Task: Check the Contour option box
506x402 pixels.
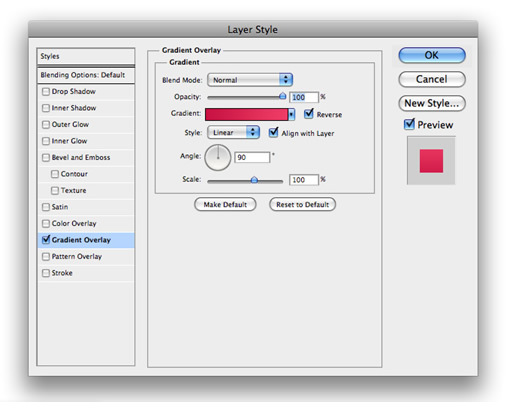Action: pyautogui.click(x=55, y=174)
